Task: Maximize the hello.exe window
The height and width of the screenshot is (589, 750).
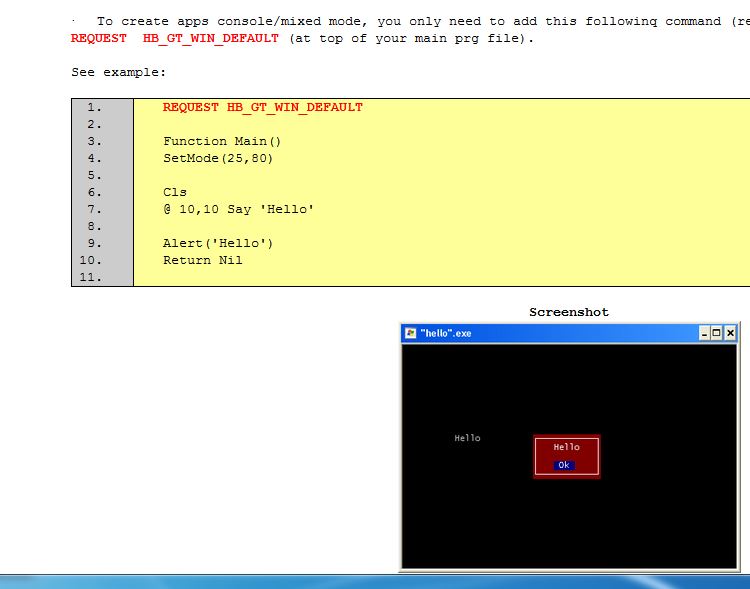Action: click(717, 333)
